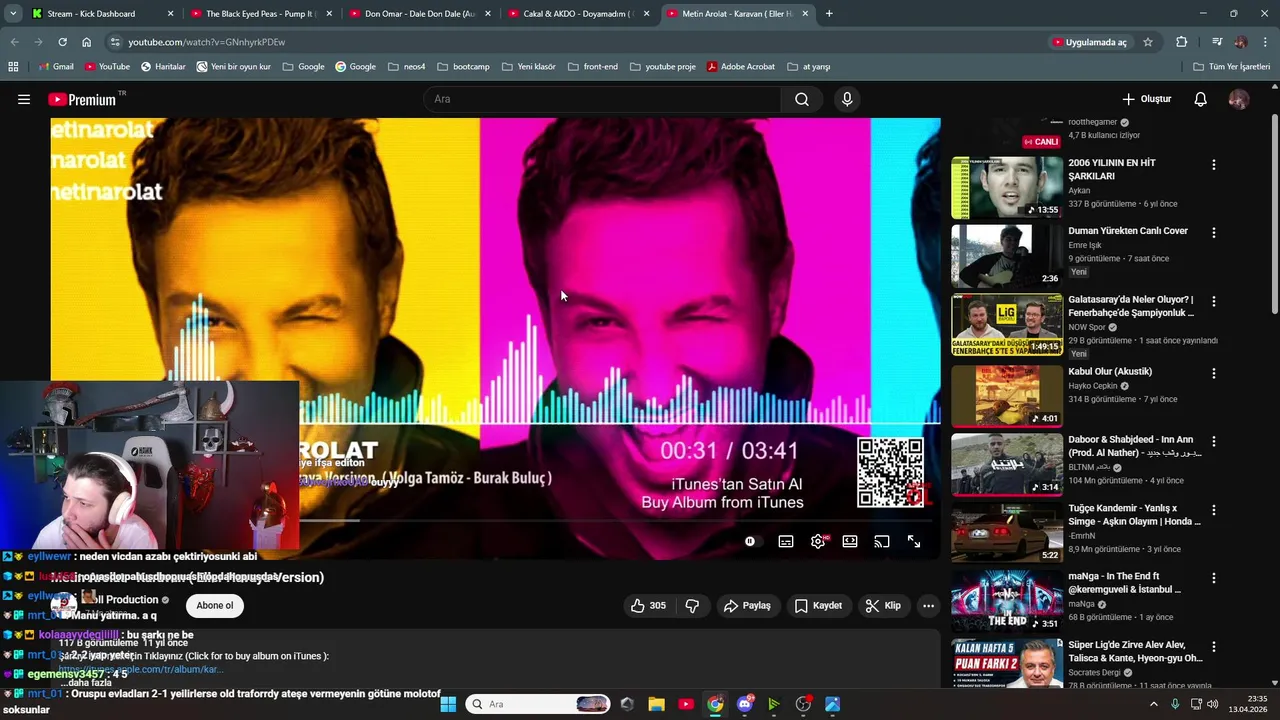Open Chrome three-dot menu
1280x720 pixels.
pyautogui.click(x=1265, y=42)
